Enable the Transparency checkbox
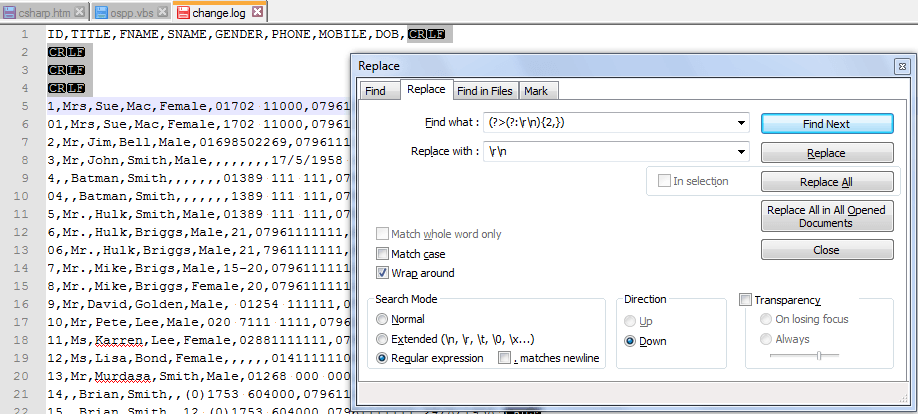 (745, 300)
